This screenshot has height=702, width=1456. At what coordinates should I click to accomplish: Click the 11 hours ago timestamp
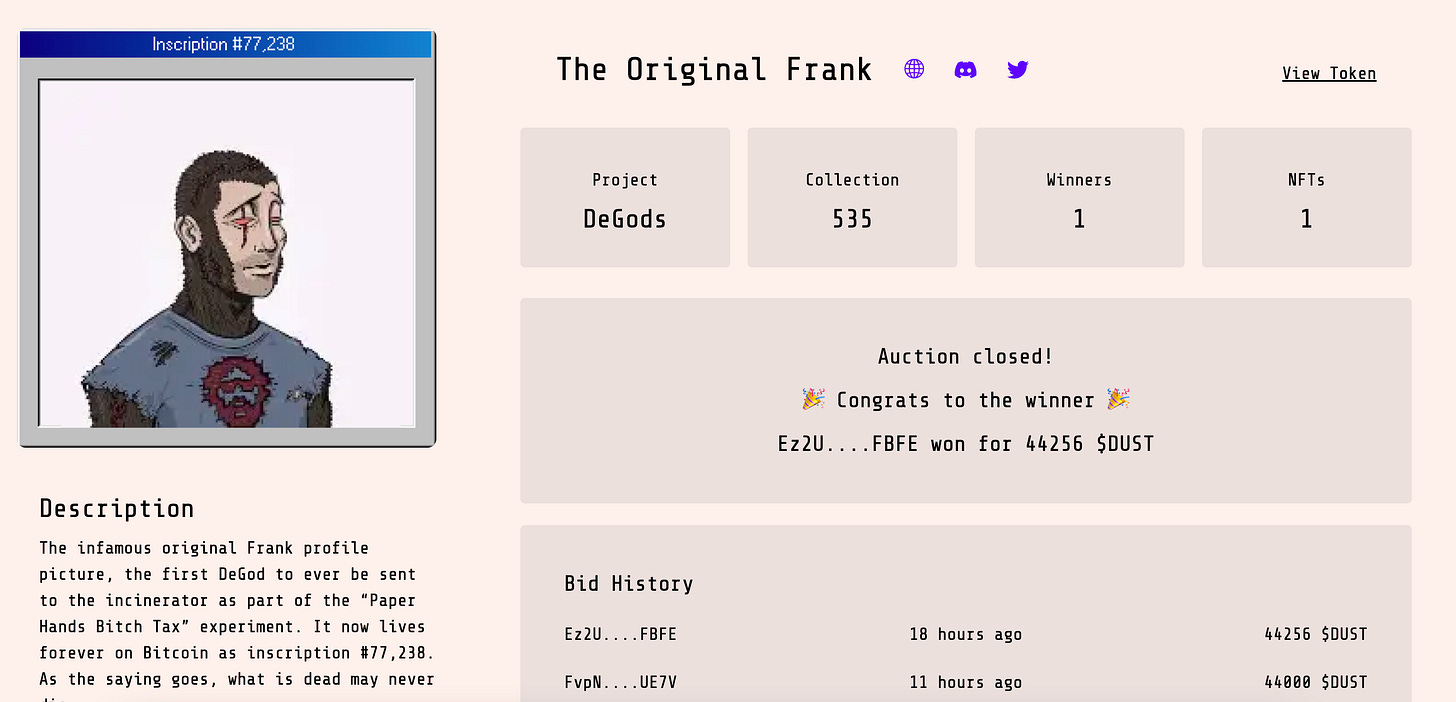(x=965, y=682)
